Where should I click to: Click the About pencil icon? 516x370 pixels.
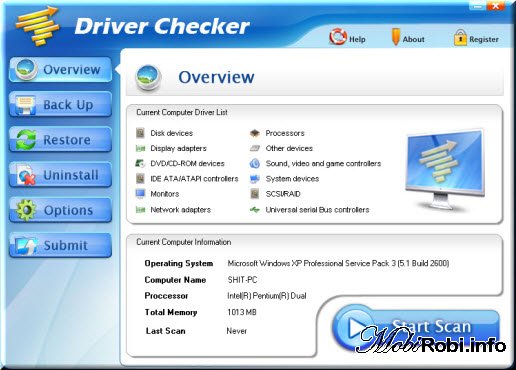pos(395,37)
